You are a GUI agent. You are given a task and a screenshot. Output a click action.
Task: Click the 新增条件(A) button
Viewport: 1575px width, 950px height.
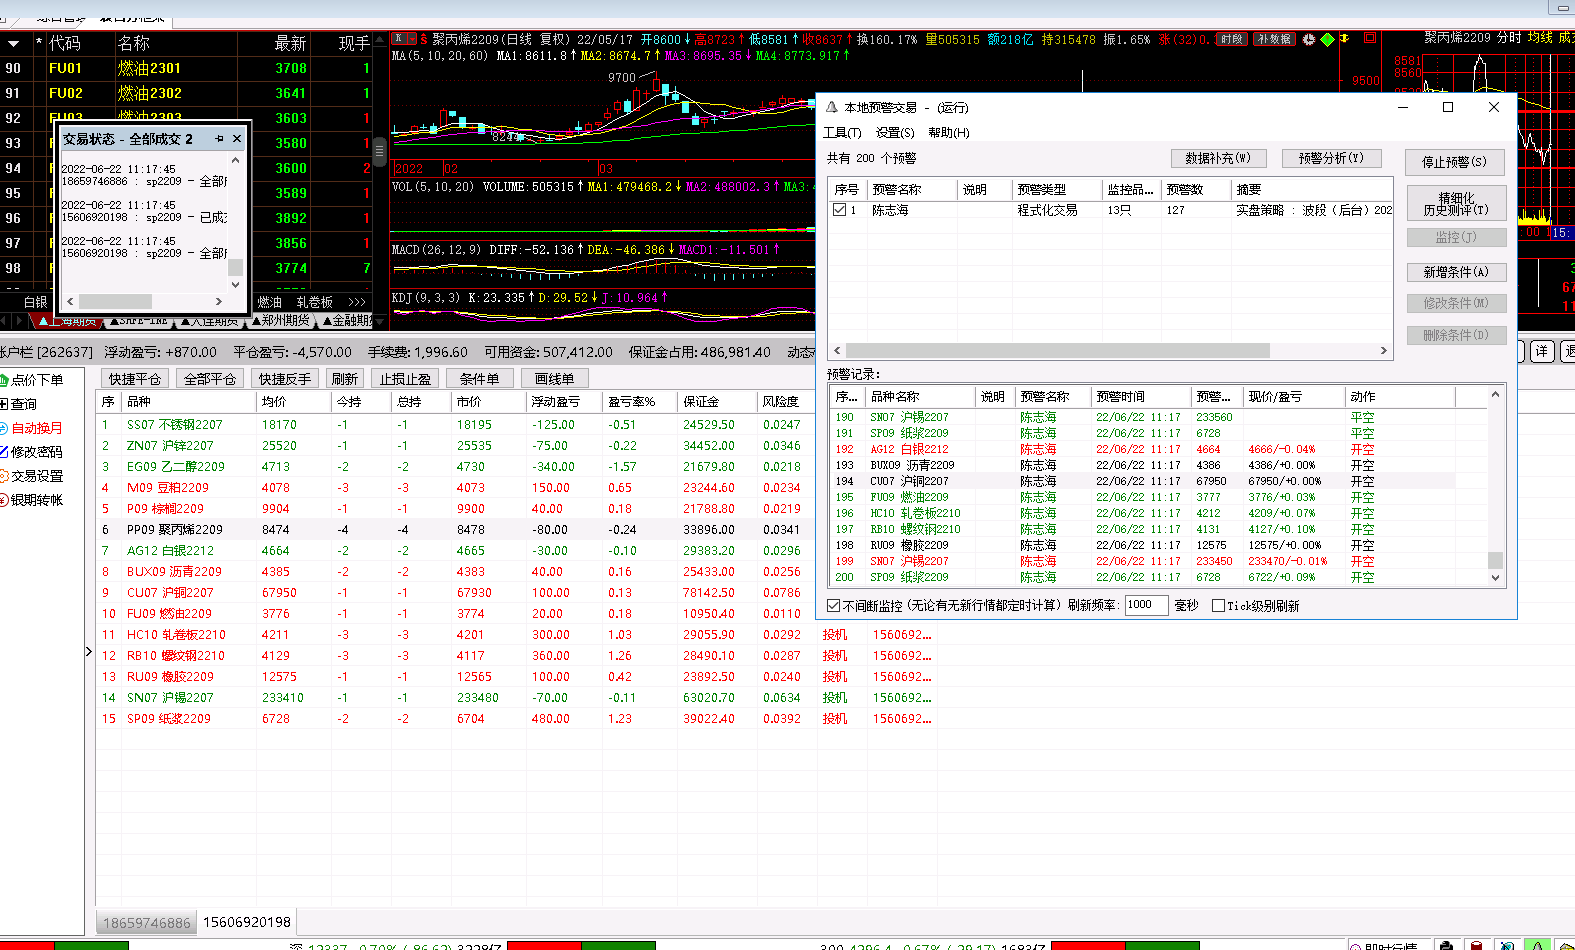click(1456, 272)
